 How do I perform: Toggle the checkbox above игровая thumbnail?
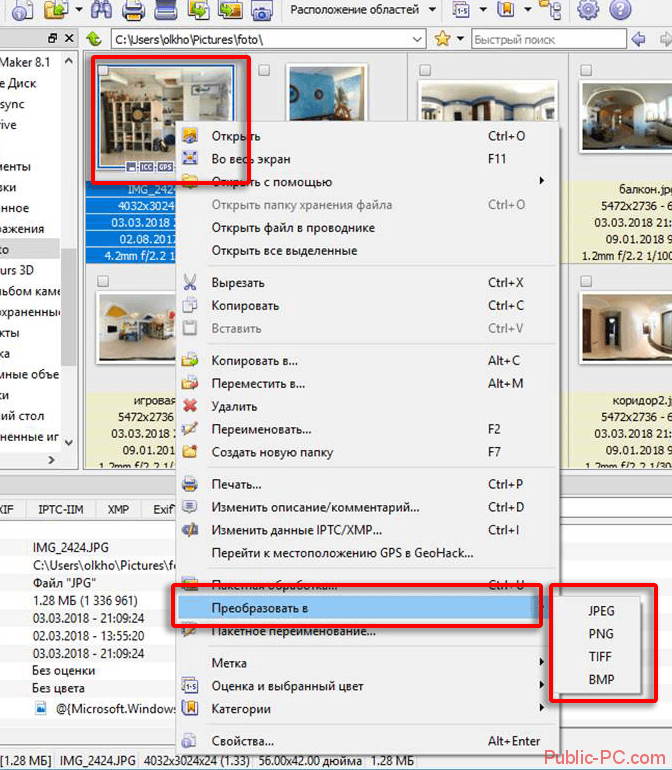click(x=103, y=282)
